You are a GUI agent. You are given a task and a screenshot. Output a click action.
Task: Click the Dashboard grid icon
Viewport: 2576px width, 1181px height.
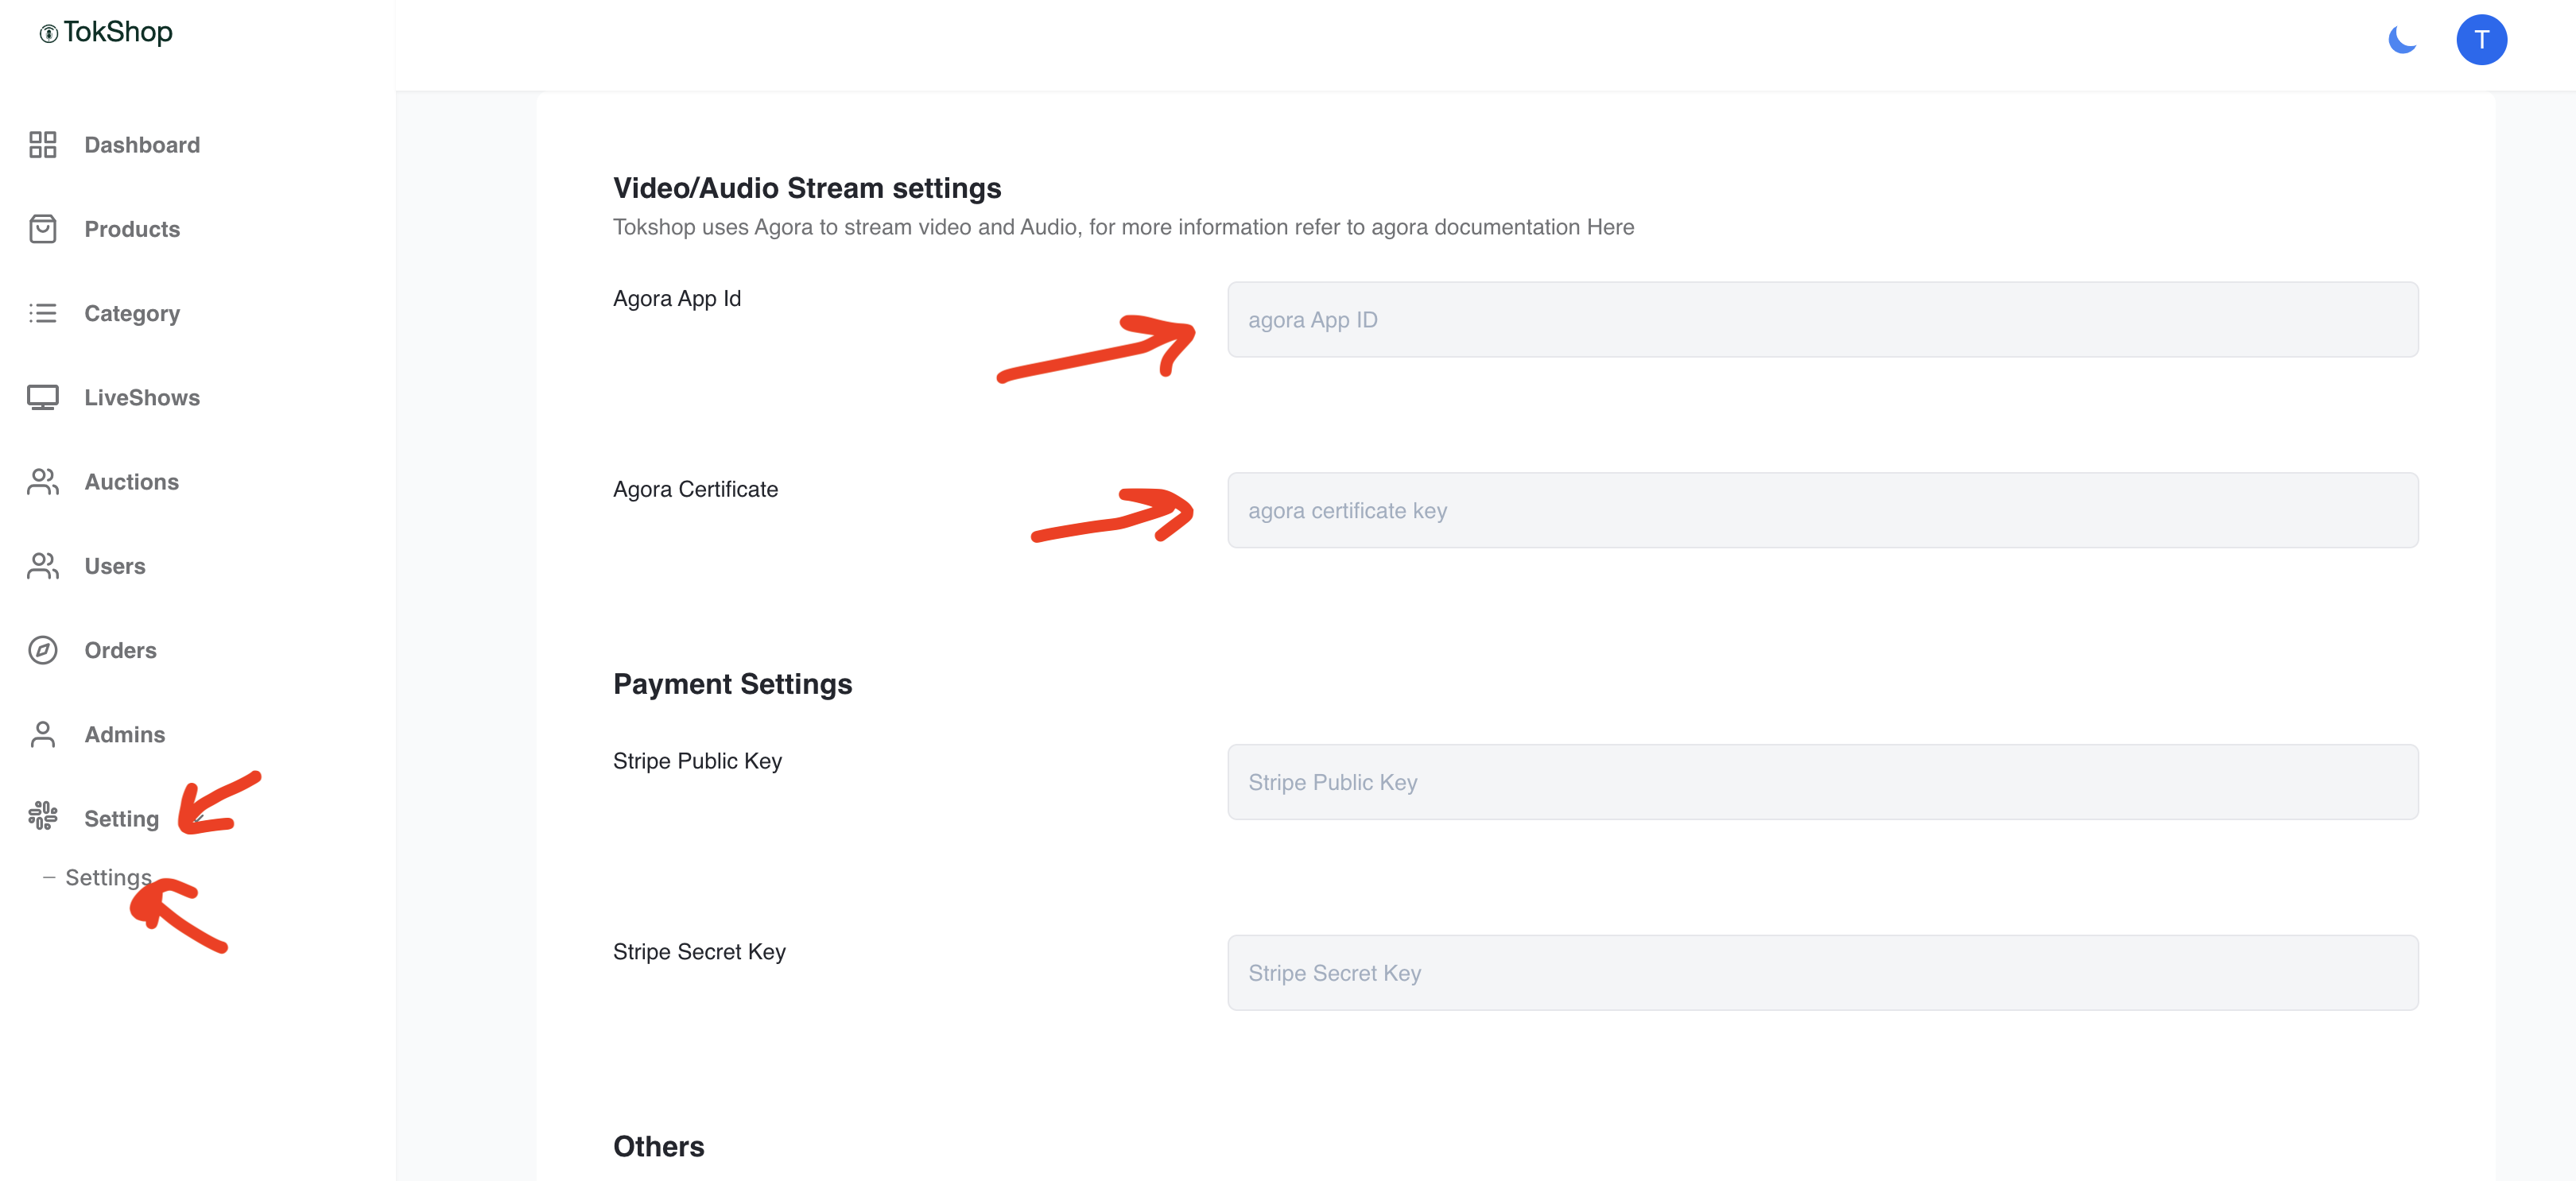(42, 145)
